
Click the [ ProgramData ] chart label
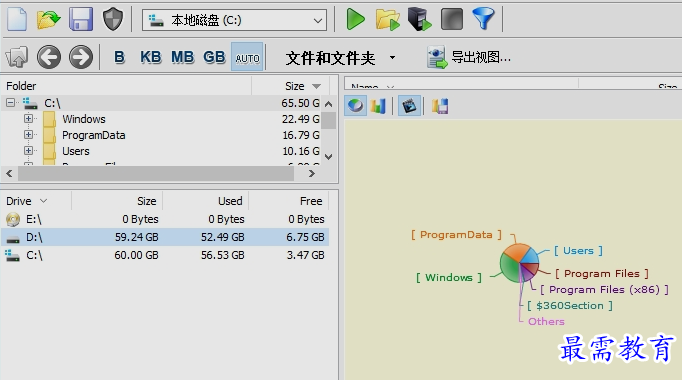click(456, 235)
